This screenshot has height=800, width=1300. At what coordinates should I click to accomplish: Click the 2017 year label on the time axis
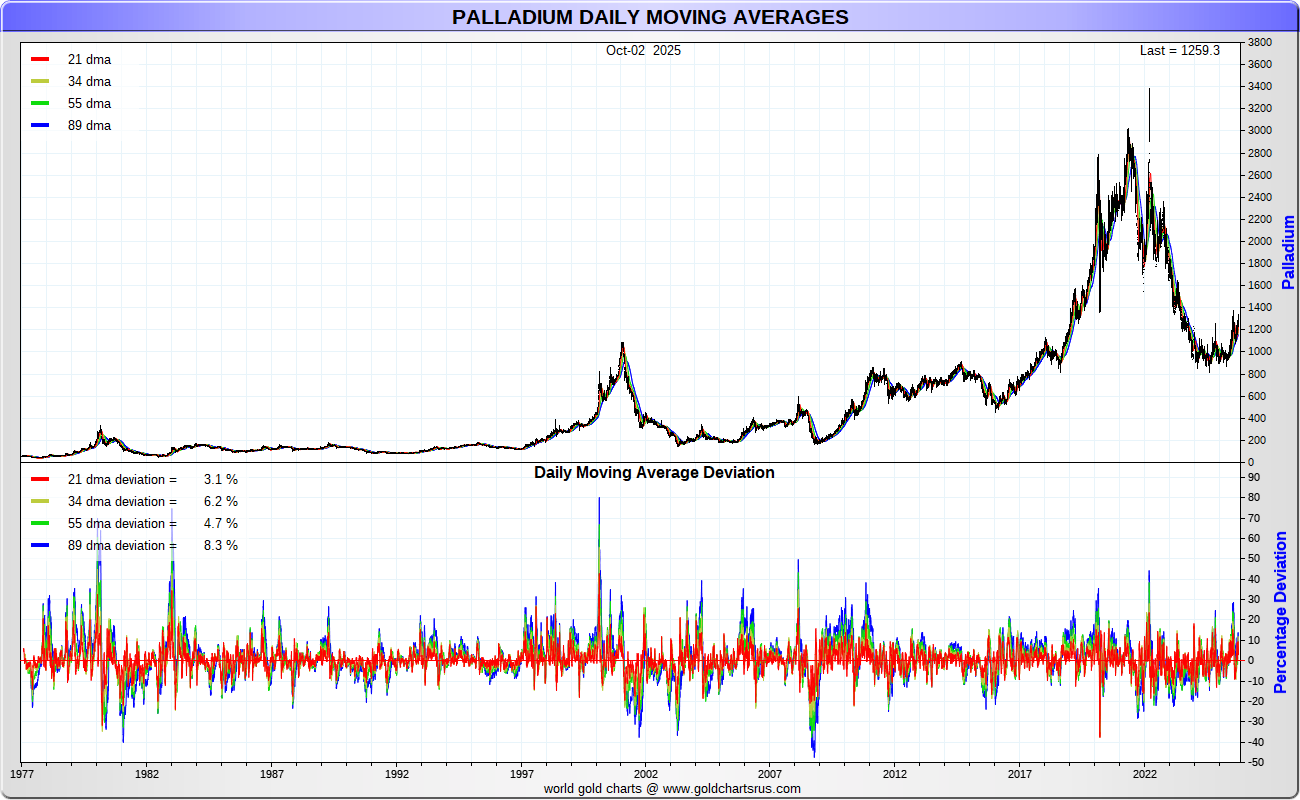point(1020,774)
